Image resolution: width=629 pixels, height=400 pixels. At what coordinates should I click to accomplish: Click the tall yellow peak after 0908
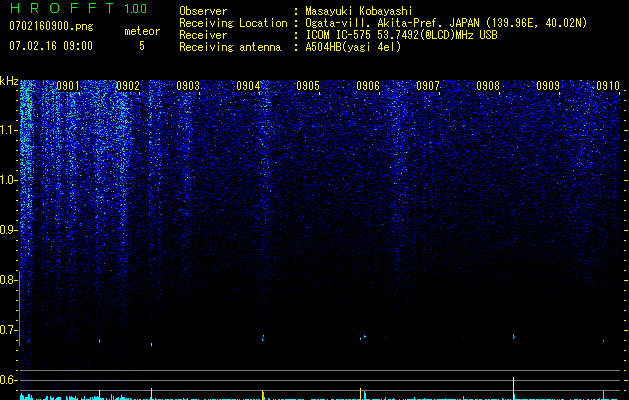point(514,388)
